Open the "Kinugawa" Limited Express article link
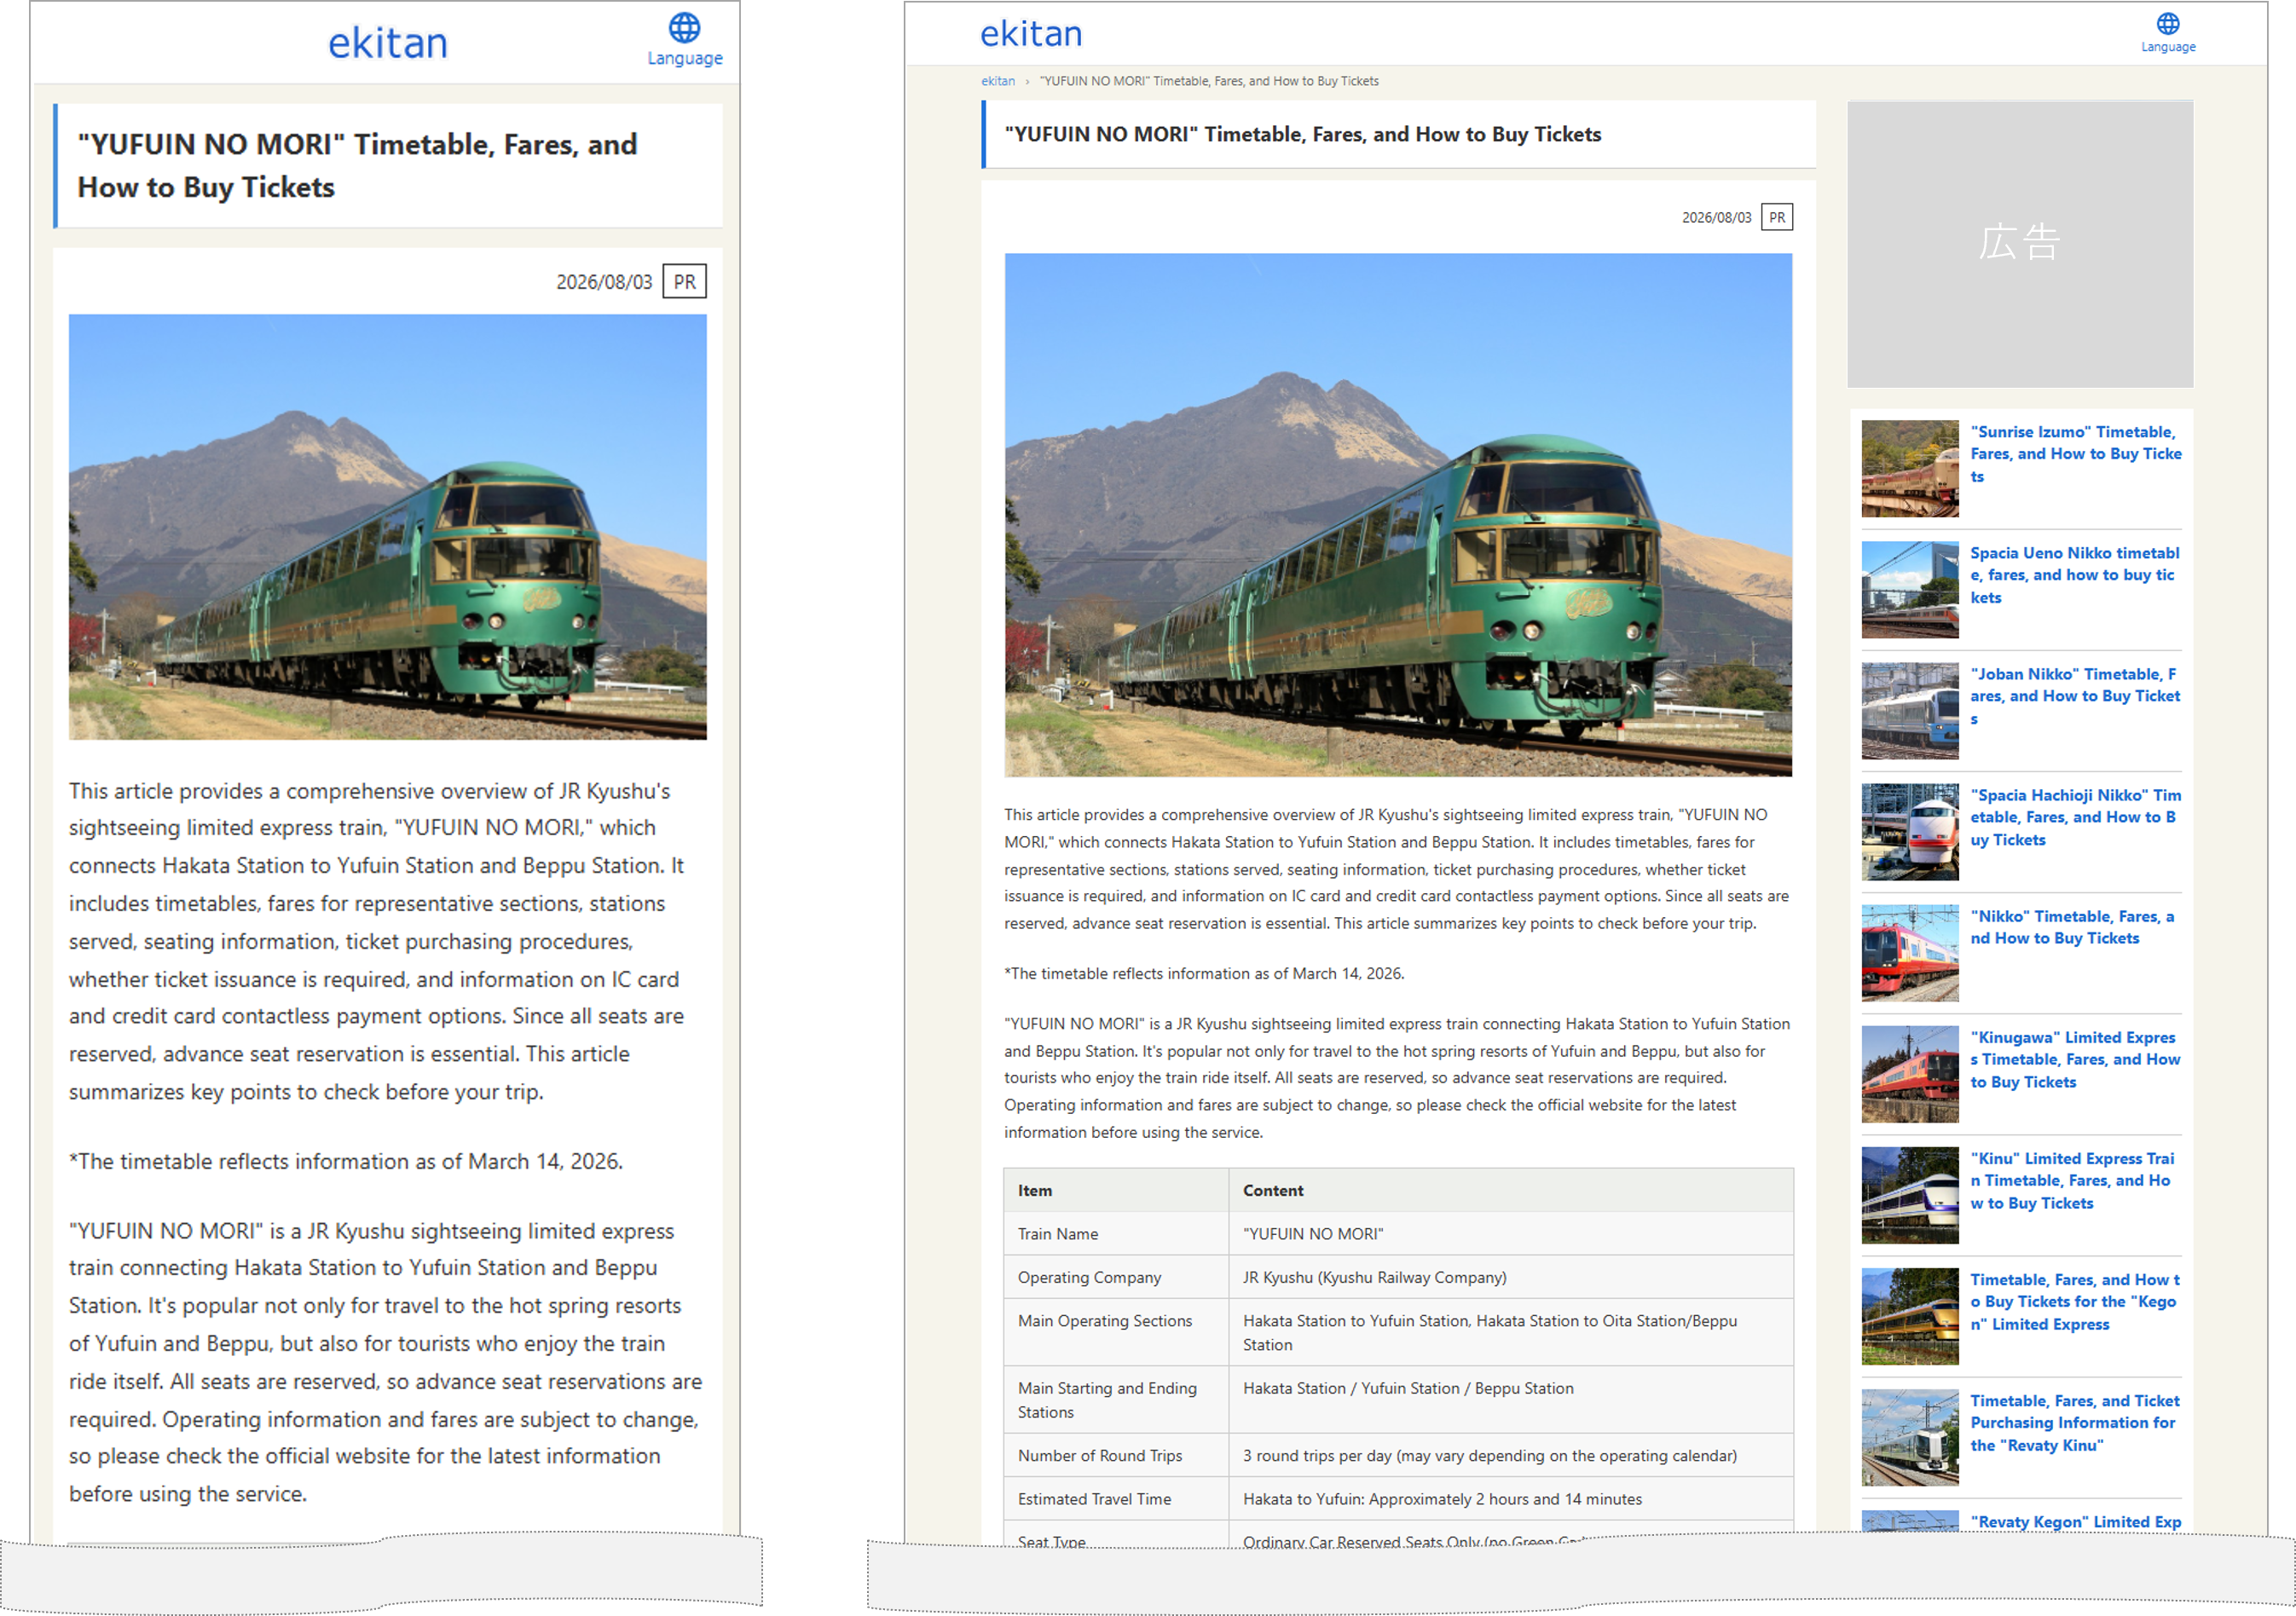The width and height of the screenshot is (2296, 1616). tap(2075, 1060)
